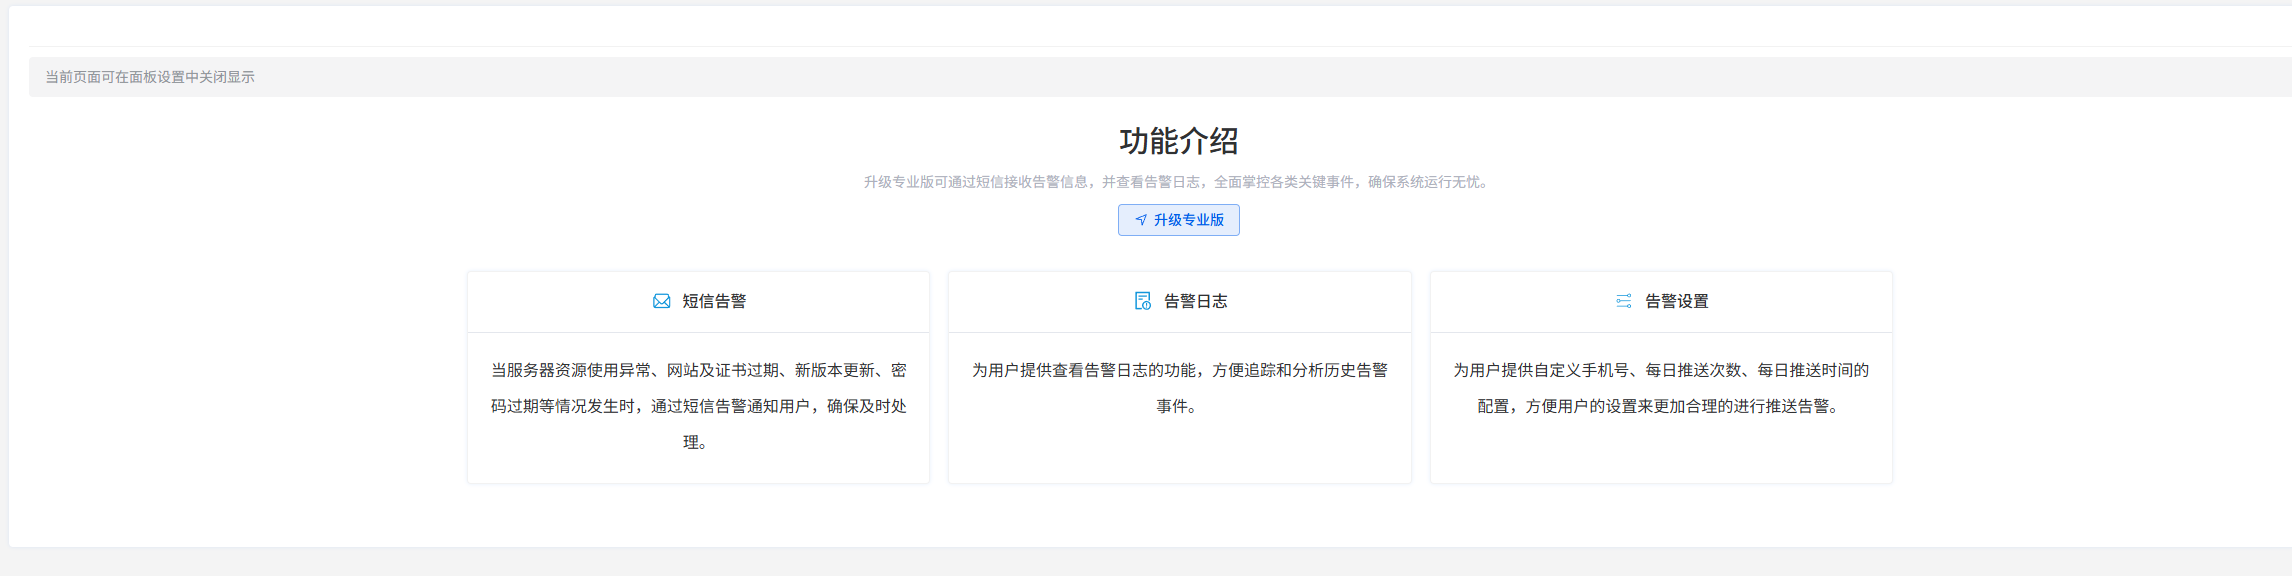This screenshot has height=576, width=2292.
Task: Click the 功能介绍 heading
Action: pyautogui.click(x=1179, y=141)
